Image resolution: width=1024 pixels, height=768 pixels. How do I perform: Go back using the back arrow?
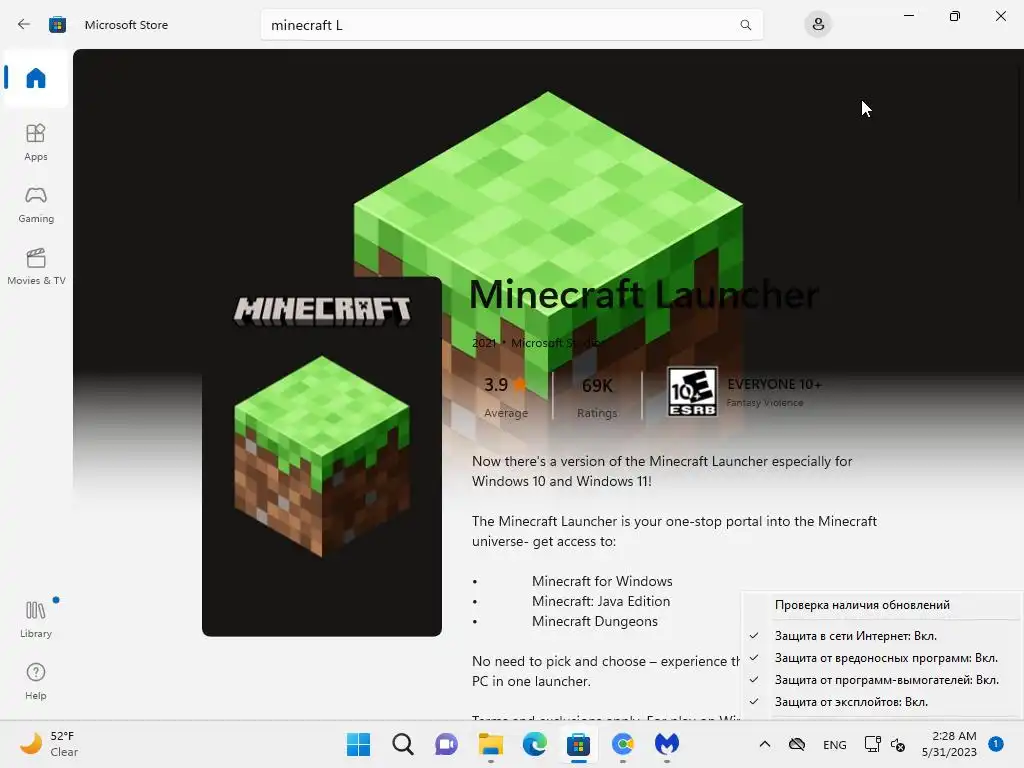click(24, 25)
